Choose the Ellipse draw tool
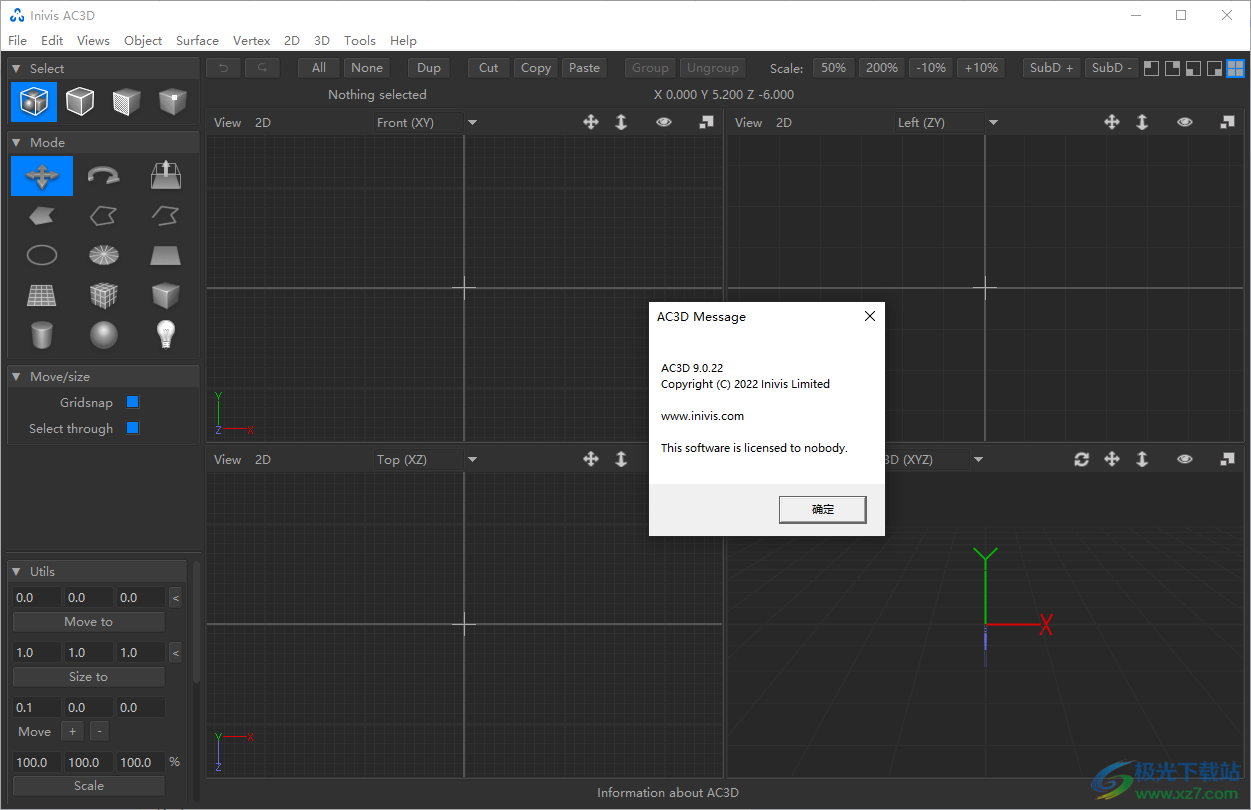 tap(42, 255)
